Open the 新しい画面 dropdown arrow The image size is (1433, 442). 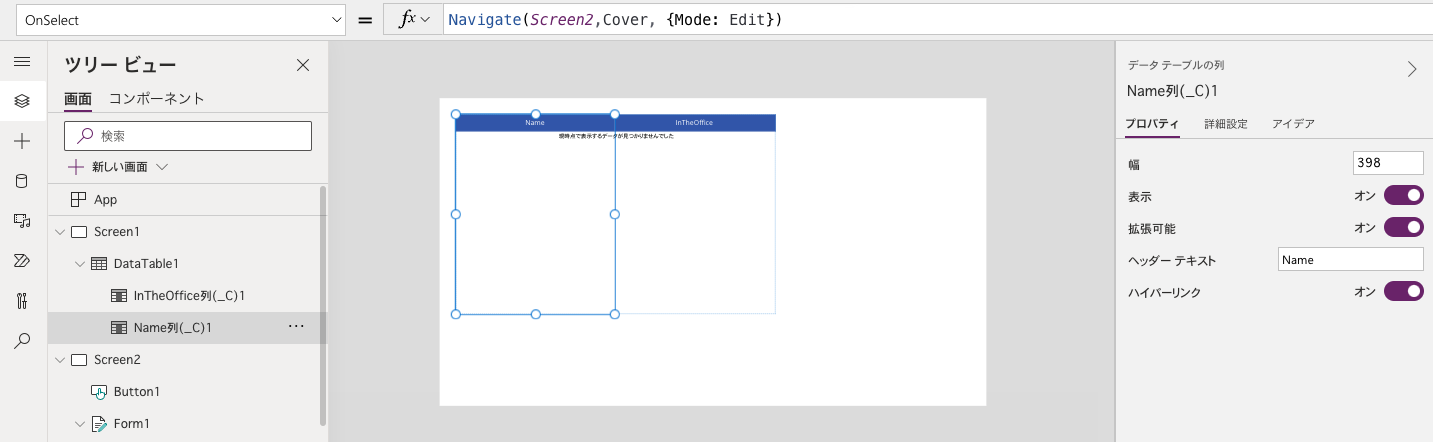click(162, 167)
